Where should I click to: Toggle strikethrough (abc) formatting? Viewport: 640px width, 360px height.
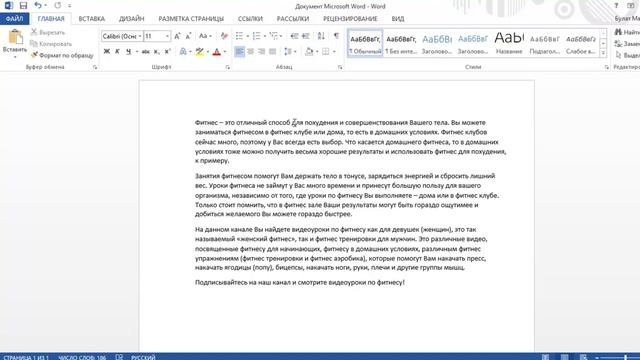click(145, 51)
